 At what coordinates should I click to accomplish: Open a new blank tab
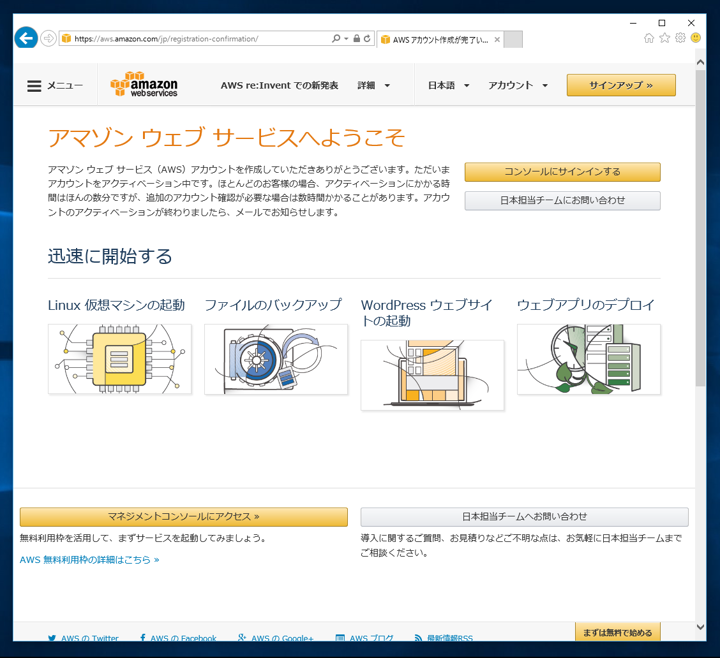[513, 39]
